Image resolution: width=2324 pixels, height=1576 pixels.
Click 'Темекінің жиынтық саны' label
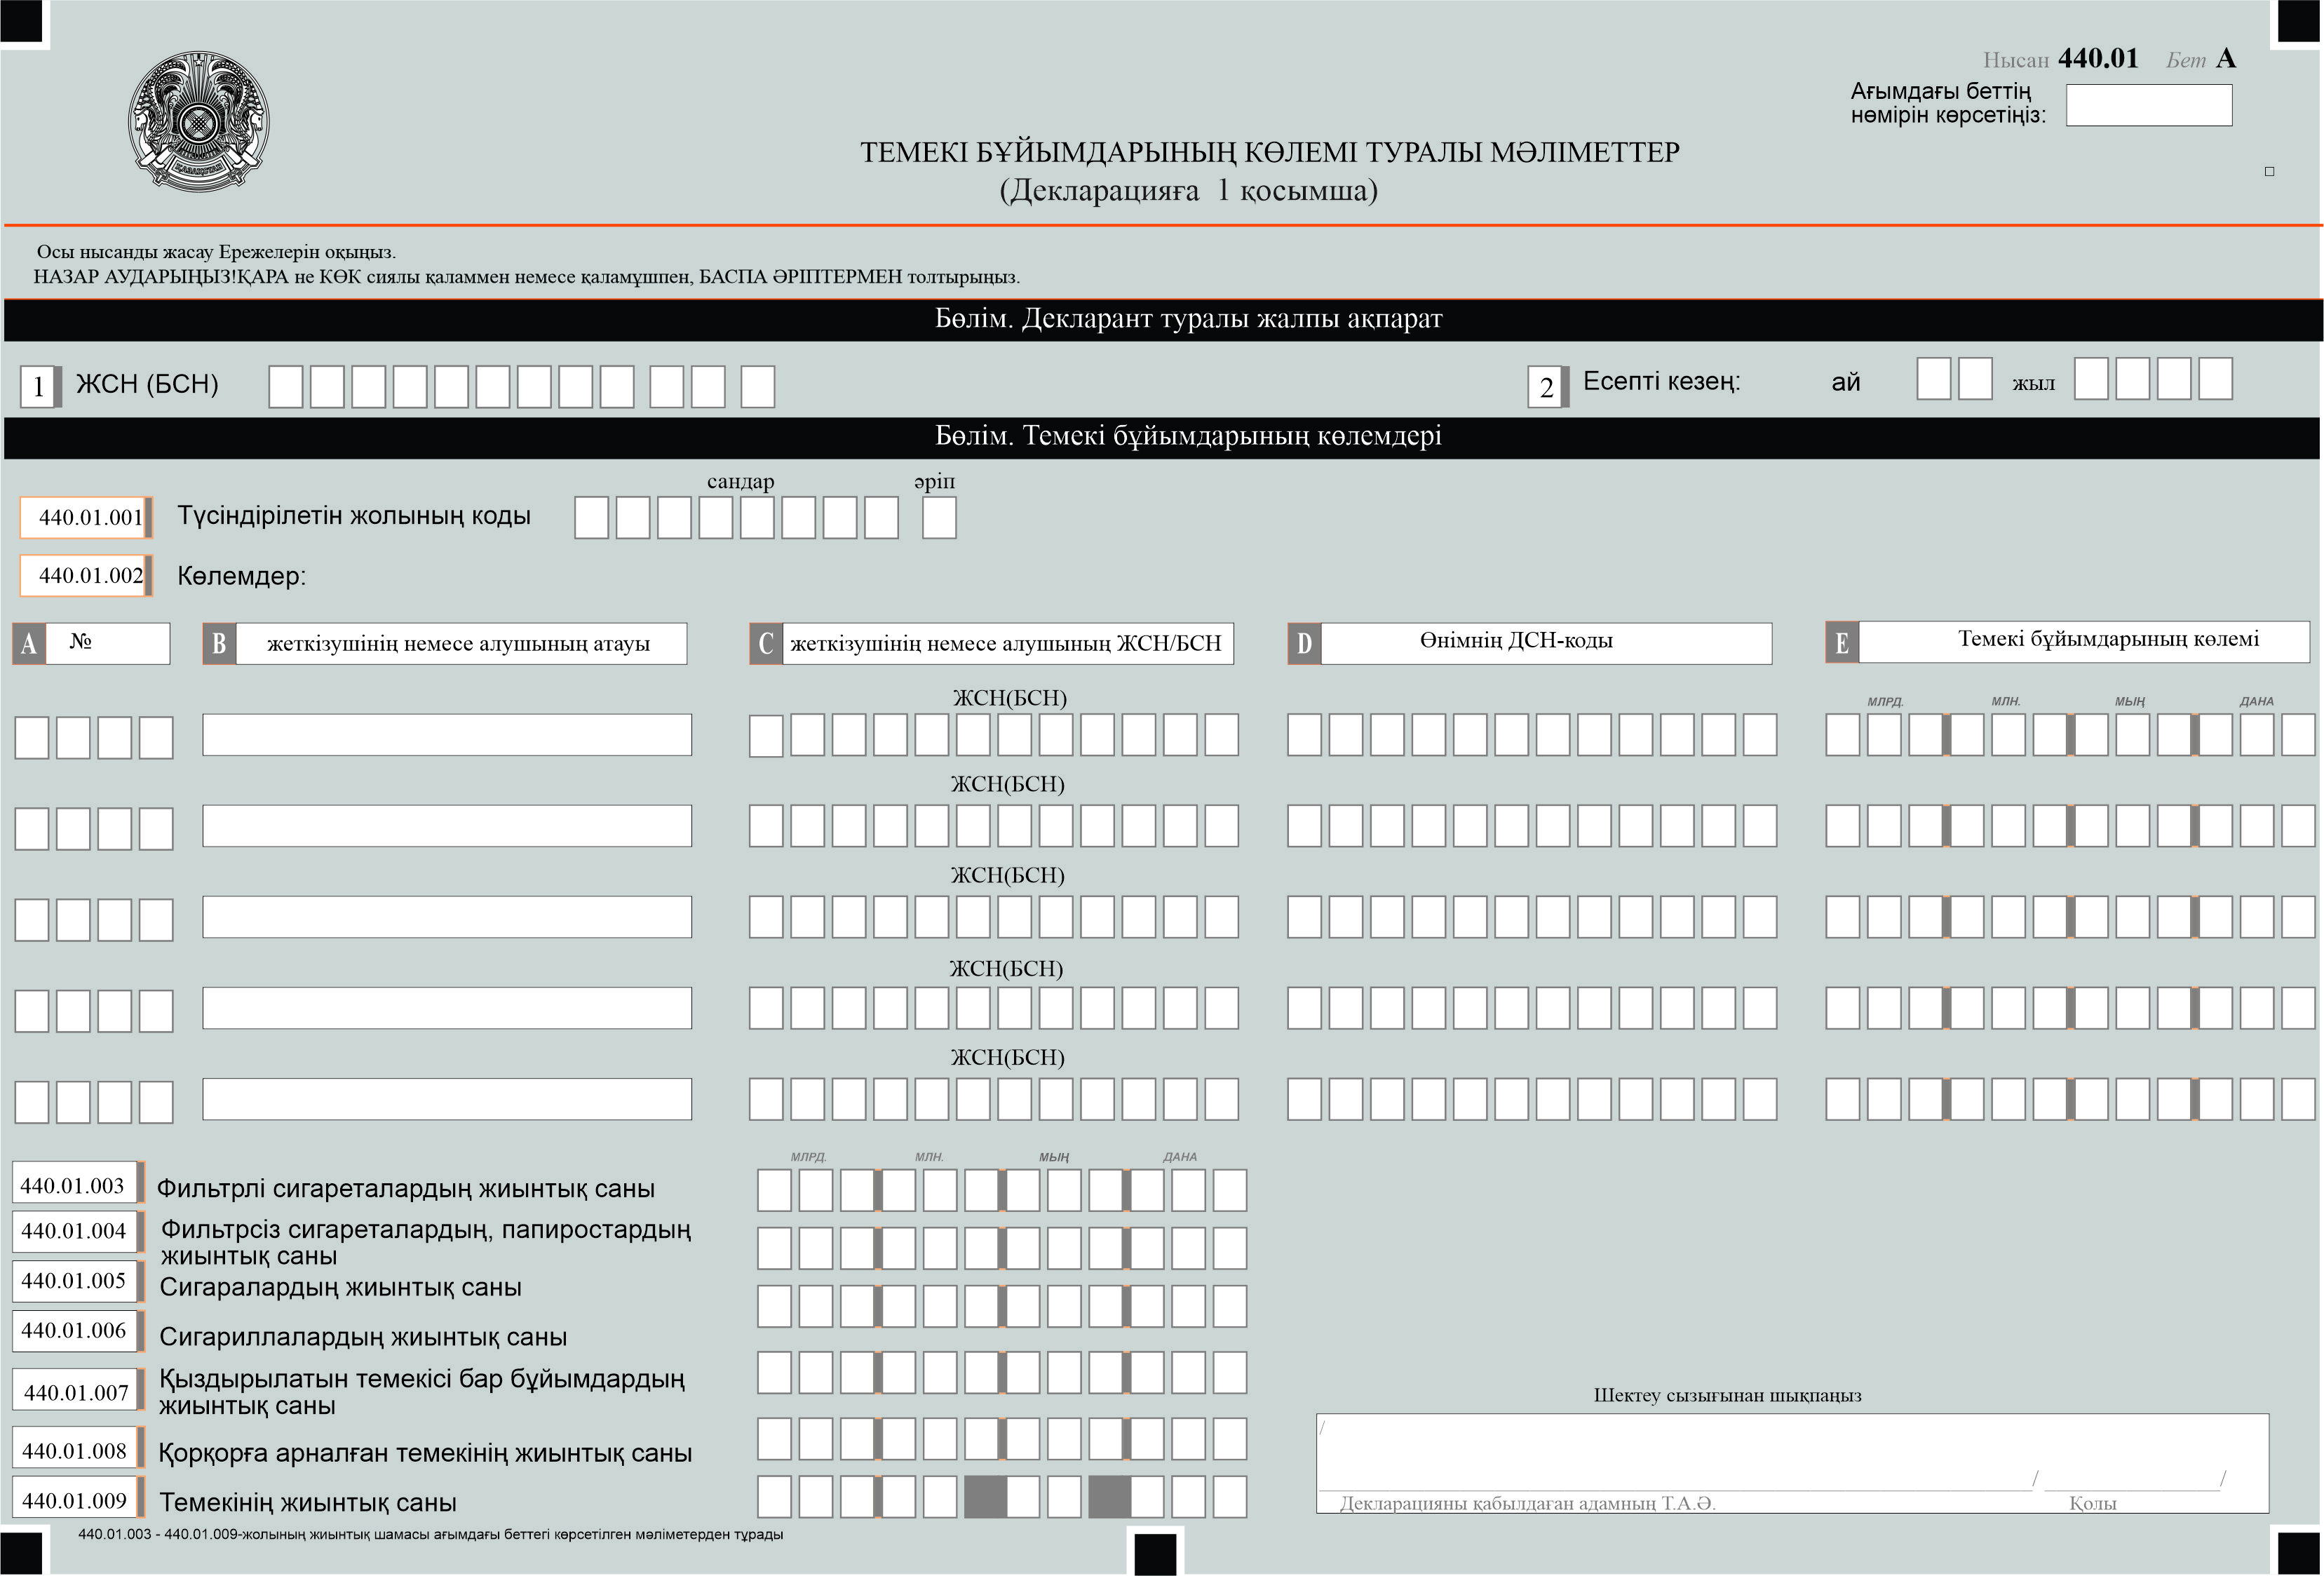tap(308, 1503)
